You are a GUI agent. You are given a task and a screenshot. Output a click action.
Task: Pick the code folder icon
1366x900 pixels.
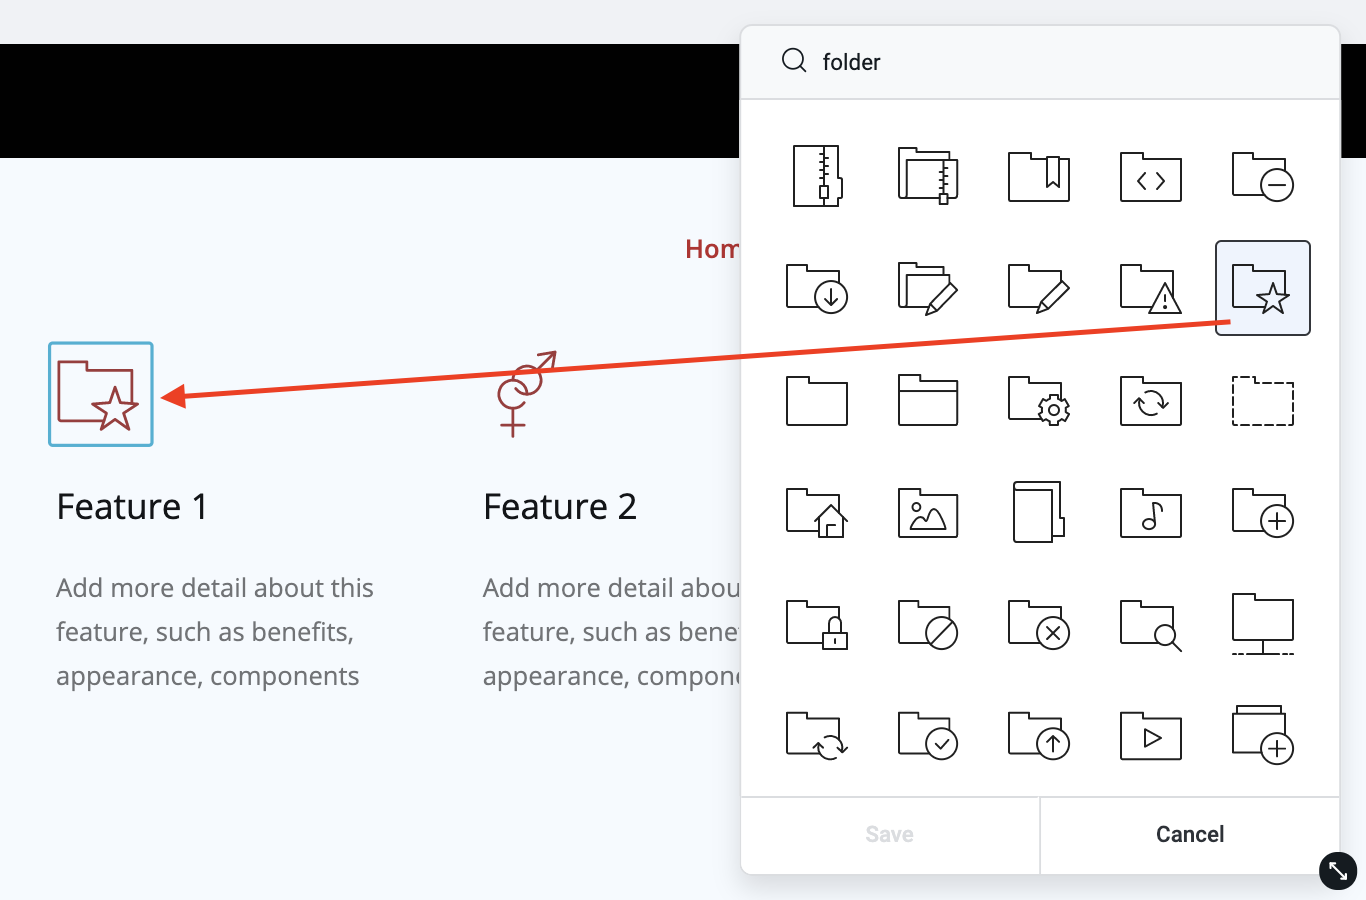1151,177
